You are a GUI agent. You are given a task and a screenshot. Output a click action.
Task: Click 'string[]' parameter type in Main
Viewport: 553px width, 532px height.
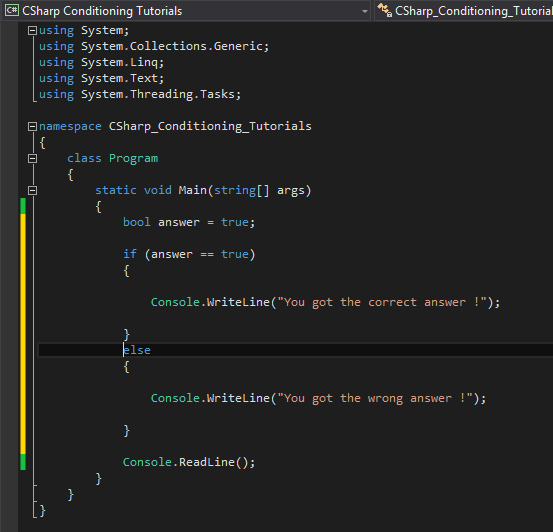242,191
